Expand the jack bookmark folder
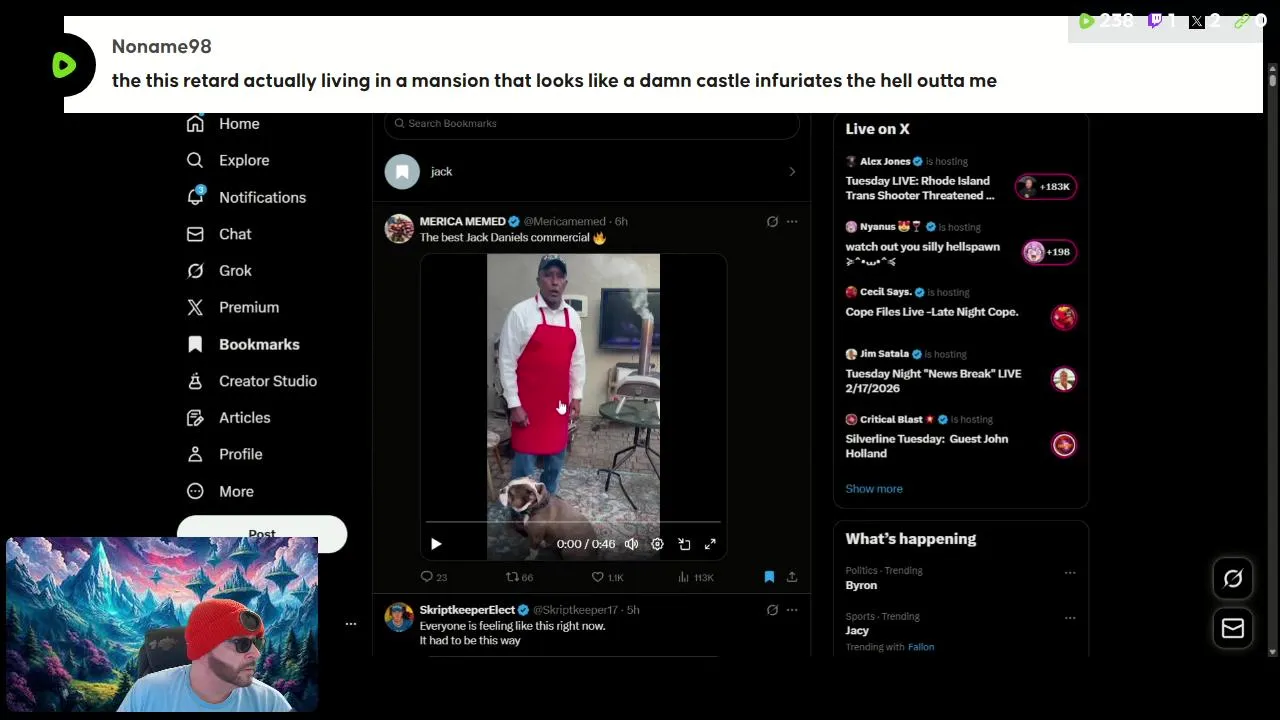1280x720 pixels. [x=791, y=172]
